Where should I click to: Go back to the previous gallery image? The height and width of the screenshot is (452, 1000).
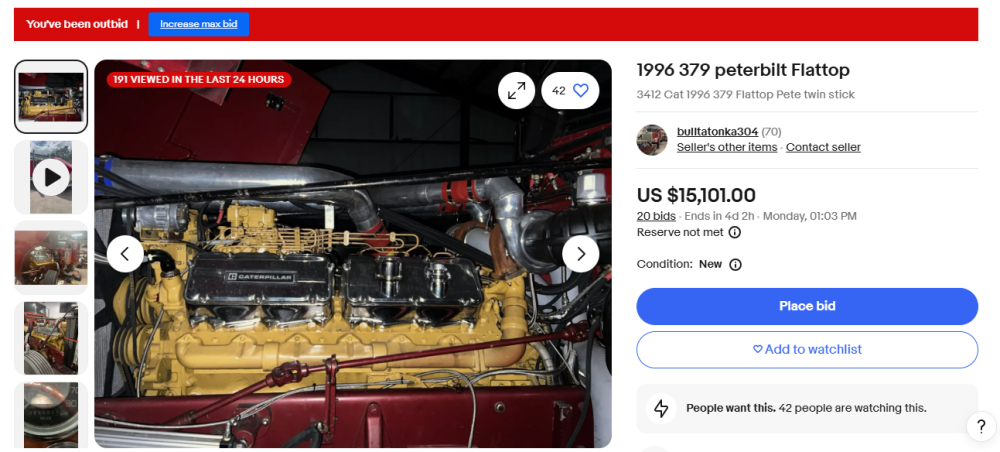tap(125, 254)
